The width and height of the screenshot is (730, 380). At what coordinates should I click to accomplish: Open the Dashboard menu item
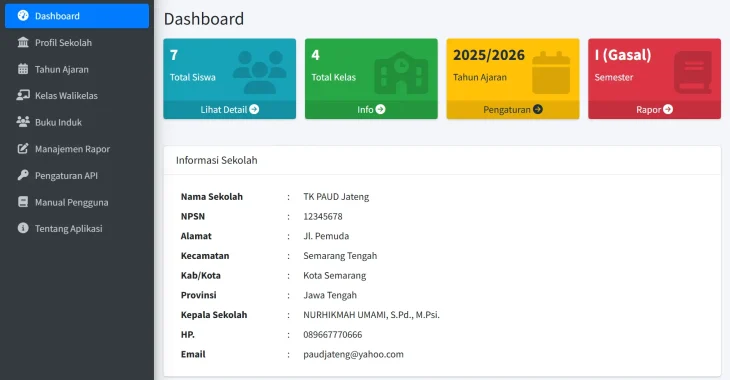(x=77, y=16)
